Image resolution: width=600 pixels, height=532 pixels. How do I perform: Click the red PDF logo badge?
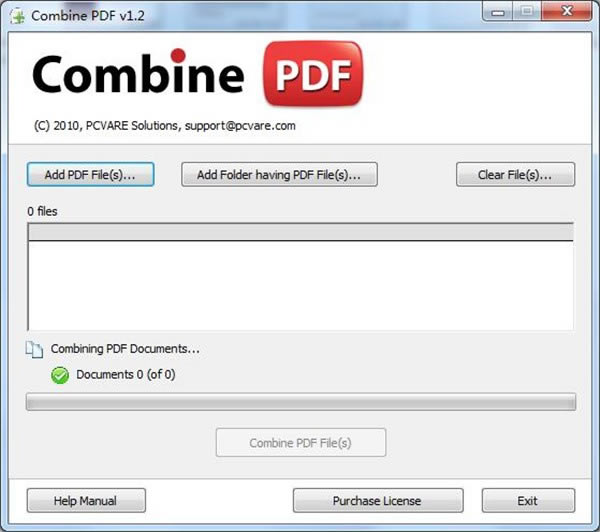pyautogui.click(x=313, y=73)
